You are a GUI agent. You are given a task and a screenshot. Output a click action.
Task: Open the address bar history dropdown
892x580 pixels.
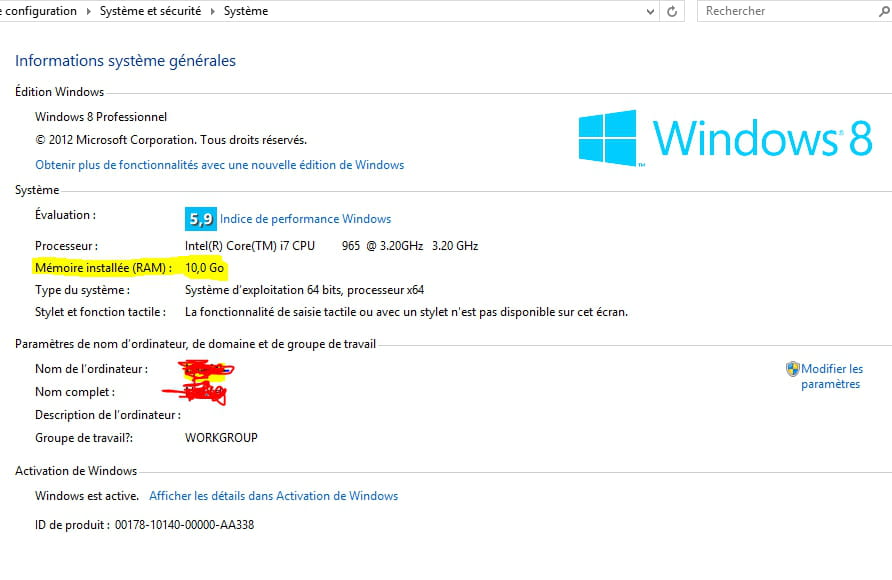click(x=650, y=11)
